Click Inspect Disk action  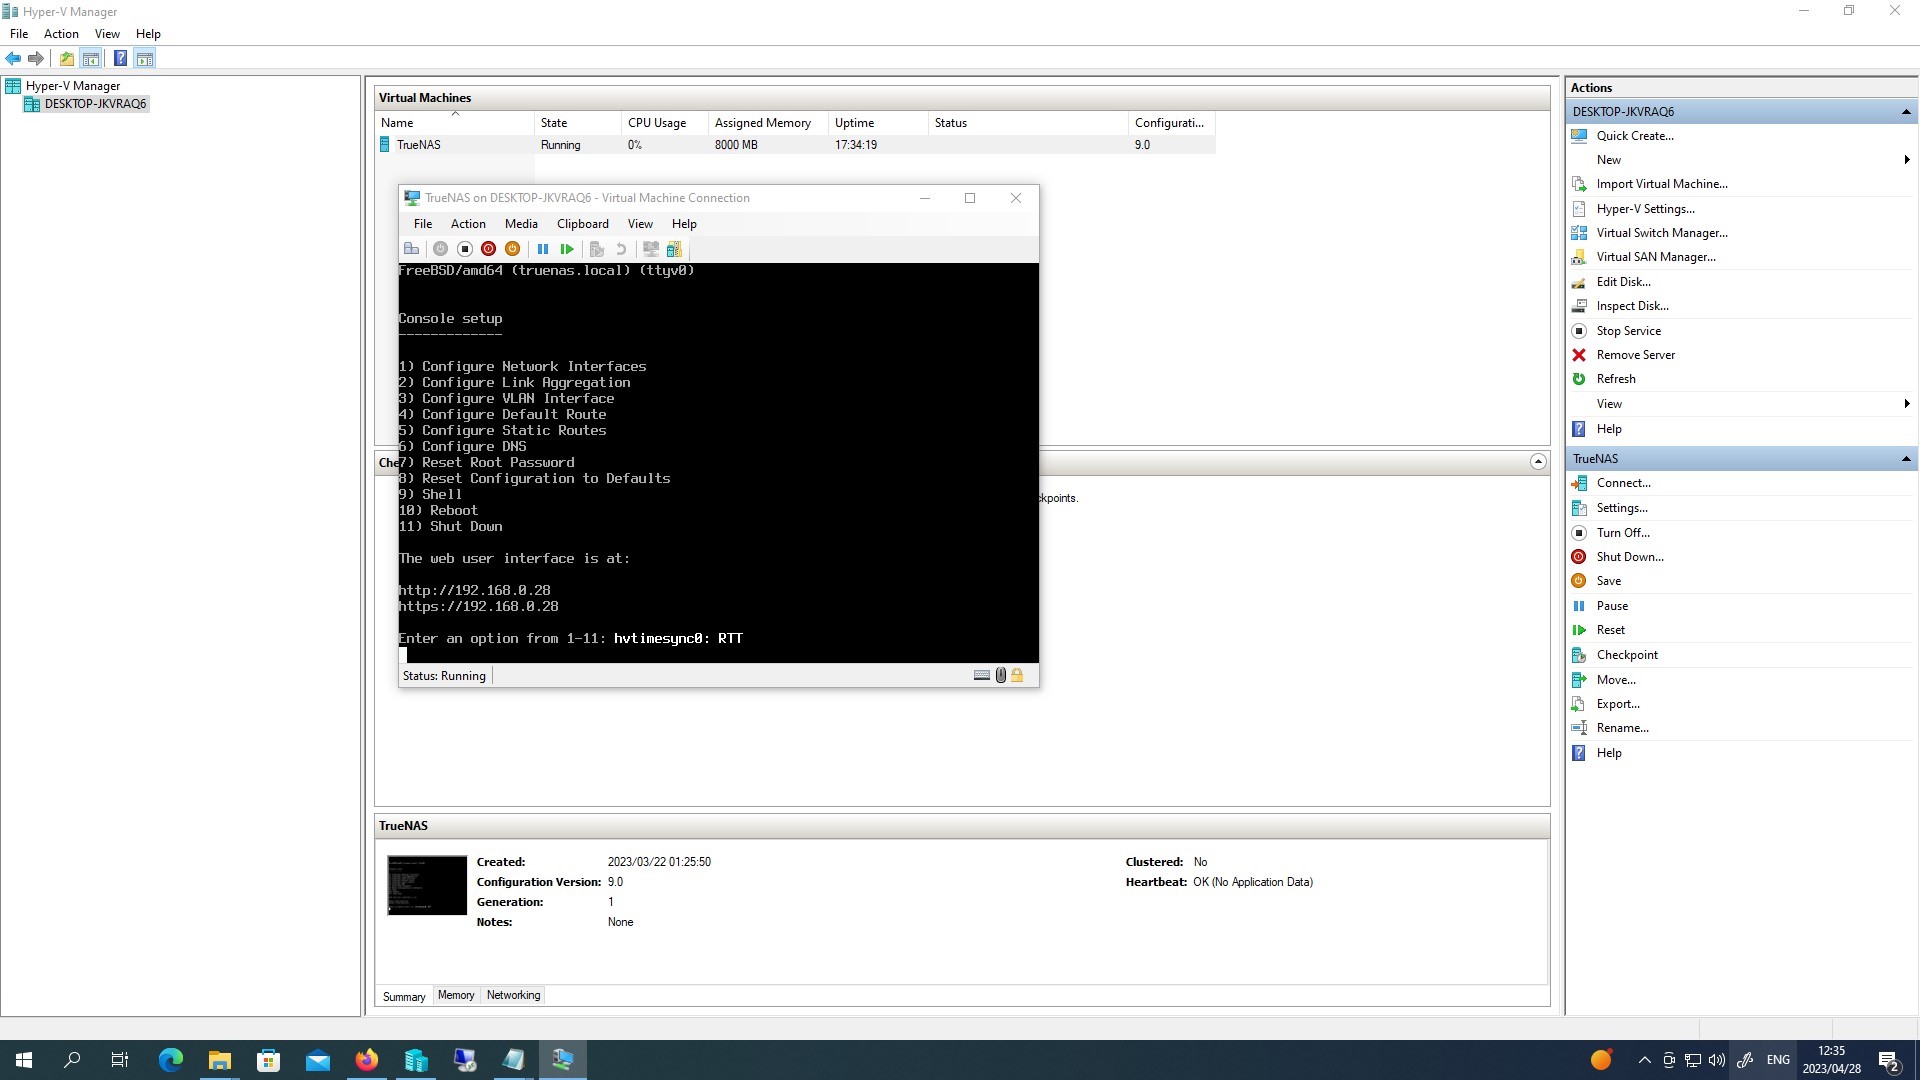tap(1632, 306)
